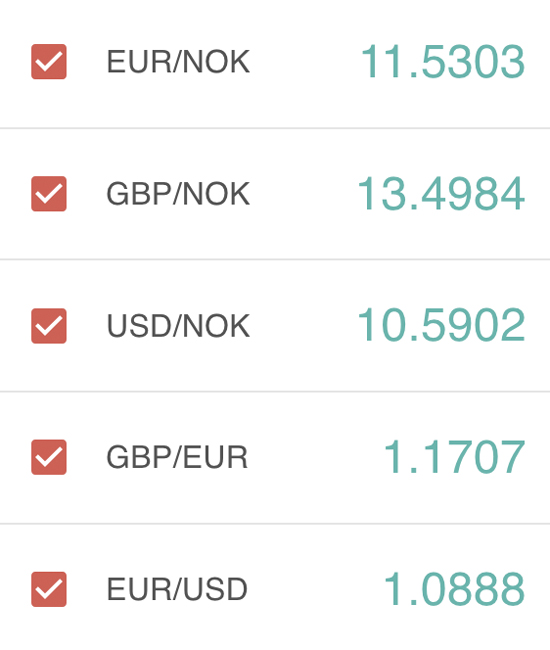Disable the EUR/USD checkbox
Screen dimensions: 550x650
coord(49,589)
